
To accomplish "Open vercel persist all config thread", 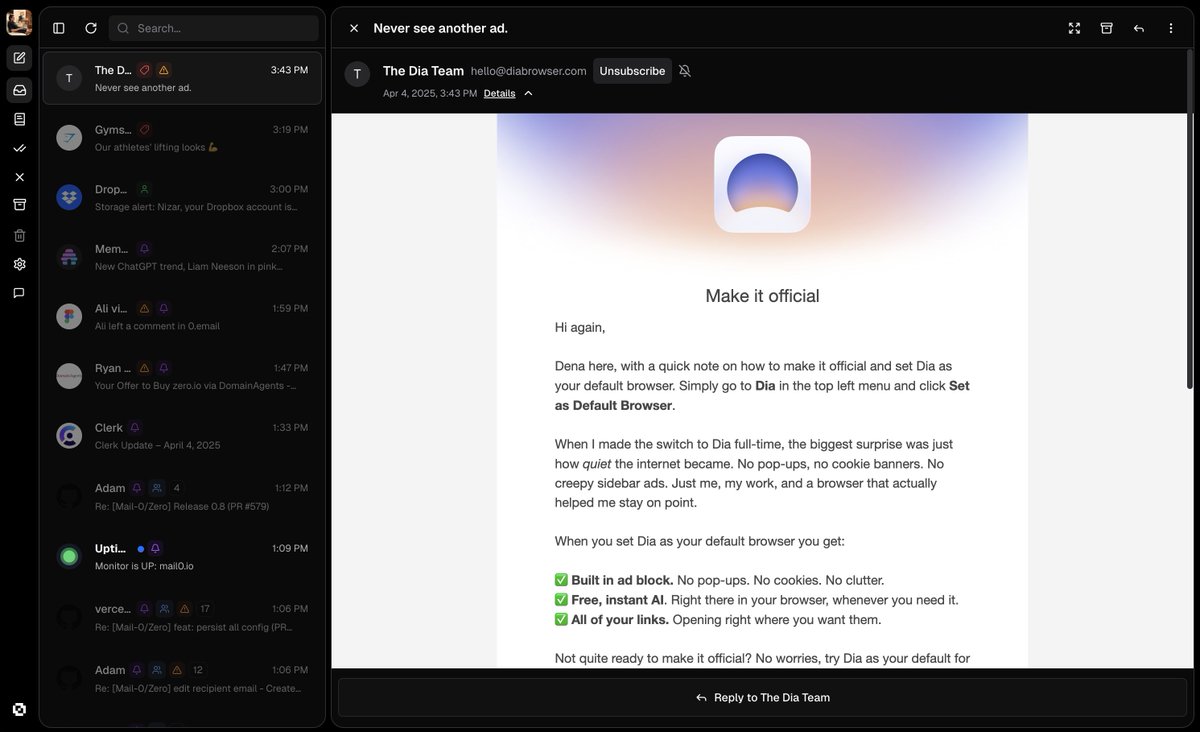I will point(182,617).
